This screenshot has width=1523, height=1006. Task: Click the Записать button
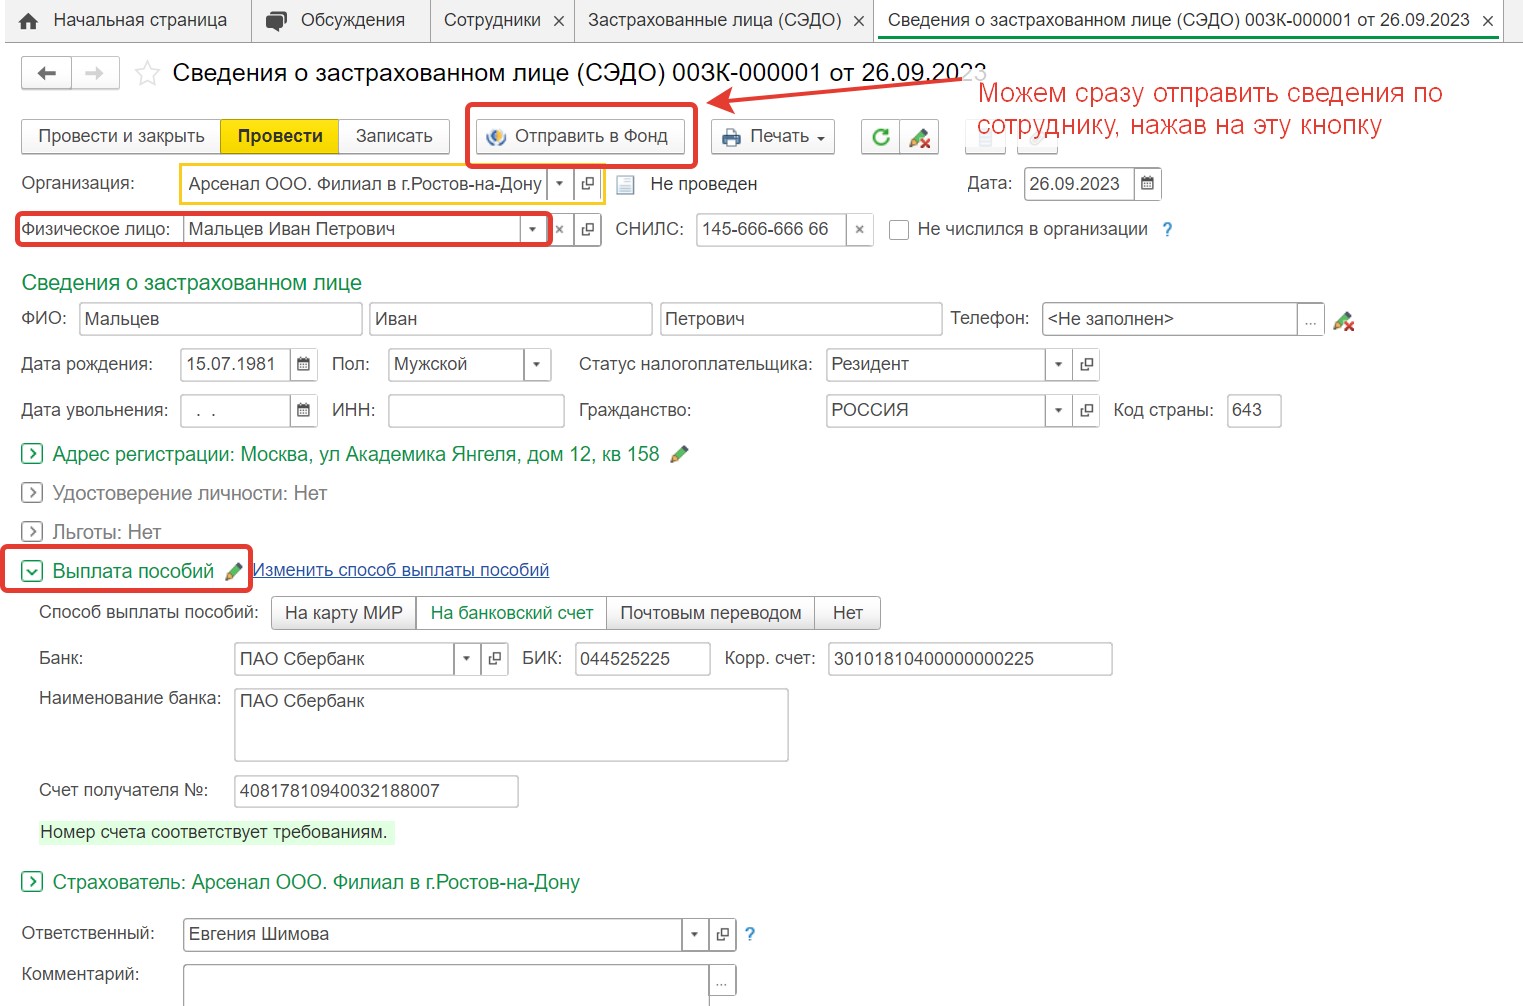[x=394, y=136]
